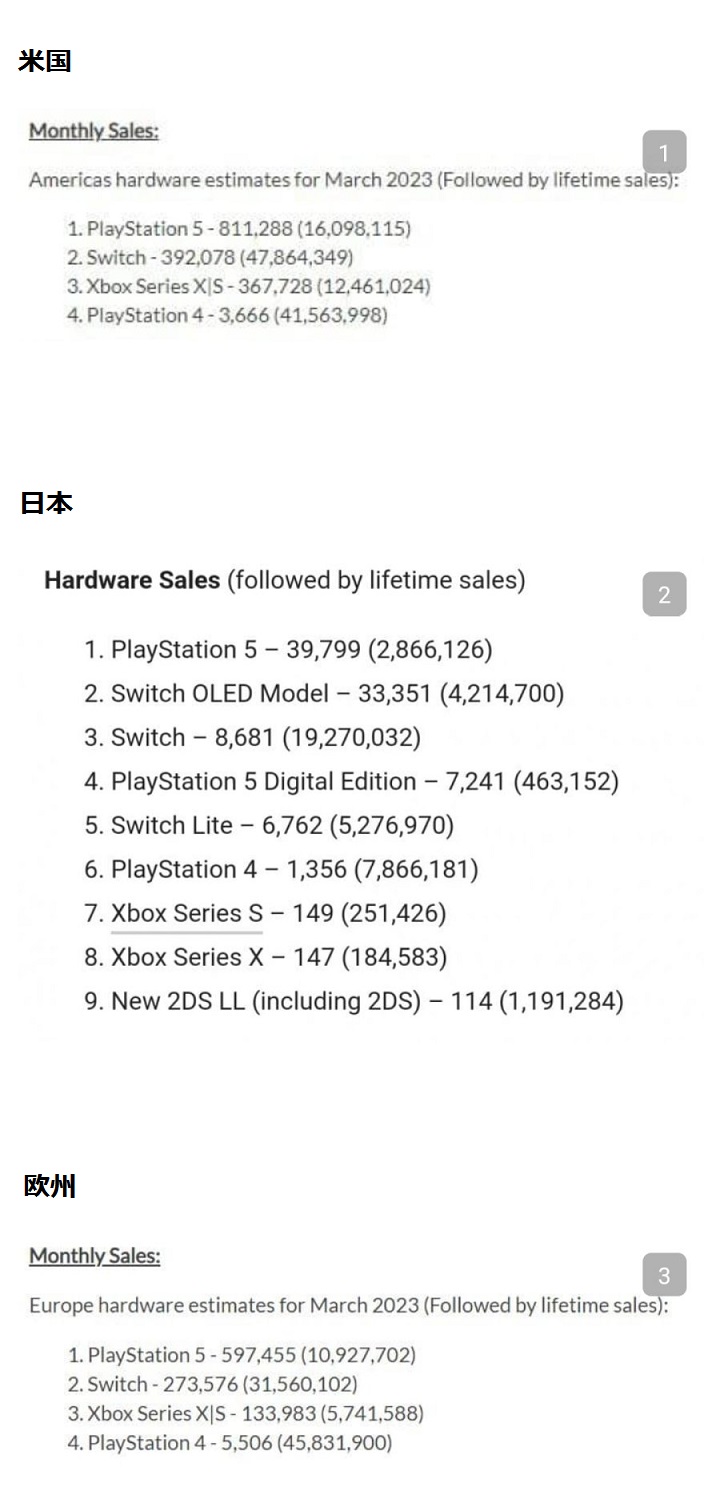Click PlayStation 5 - 597,455 Europe entry
The width and height of the screenshot is (720, 1503).
(x=251, y=1355)
